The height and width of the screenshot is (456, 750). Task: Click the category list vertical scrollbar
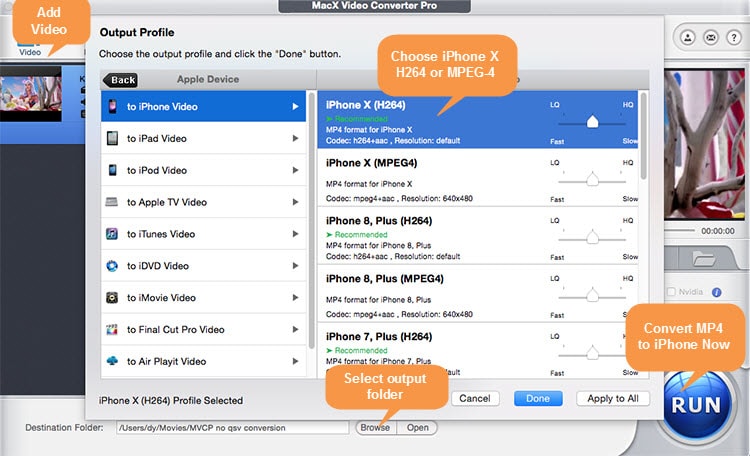coord(312,220)
